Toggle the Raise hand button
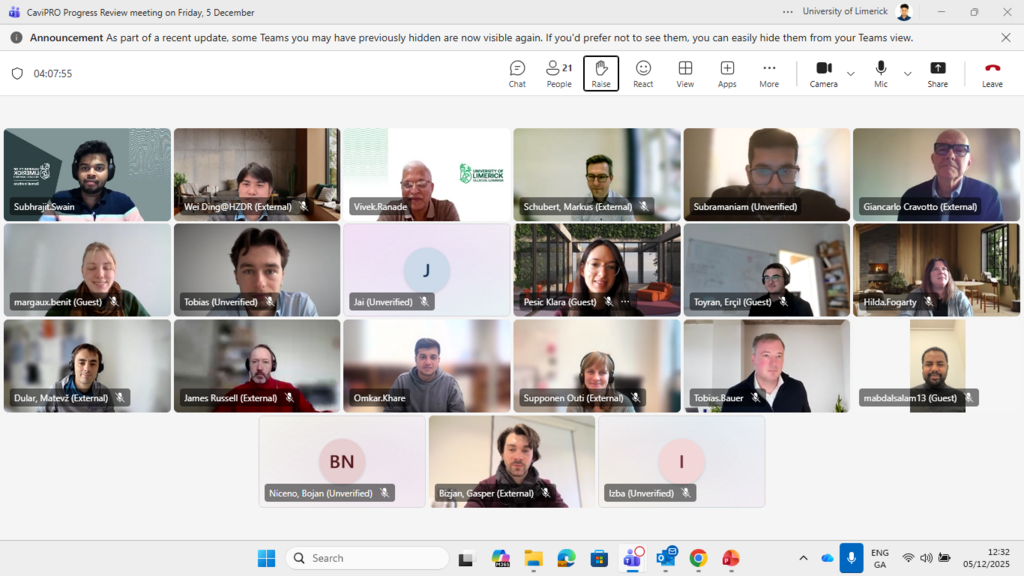 click(x=601, y=73)
